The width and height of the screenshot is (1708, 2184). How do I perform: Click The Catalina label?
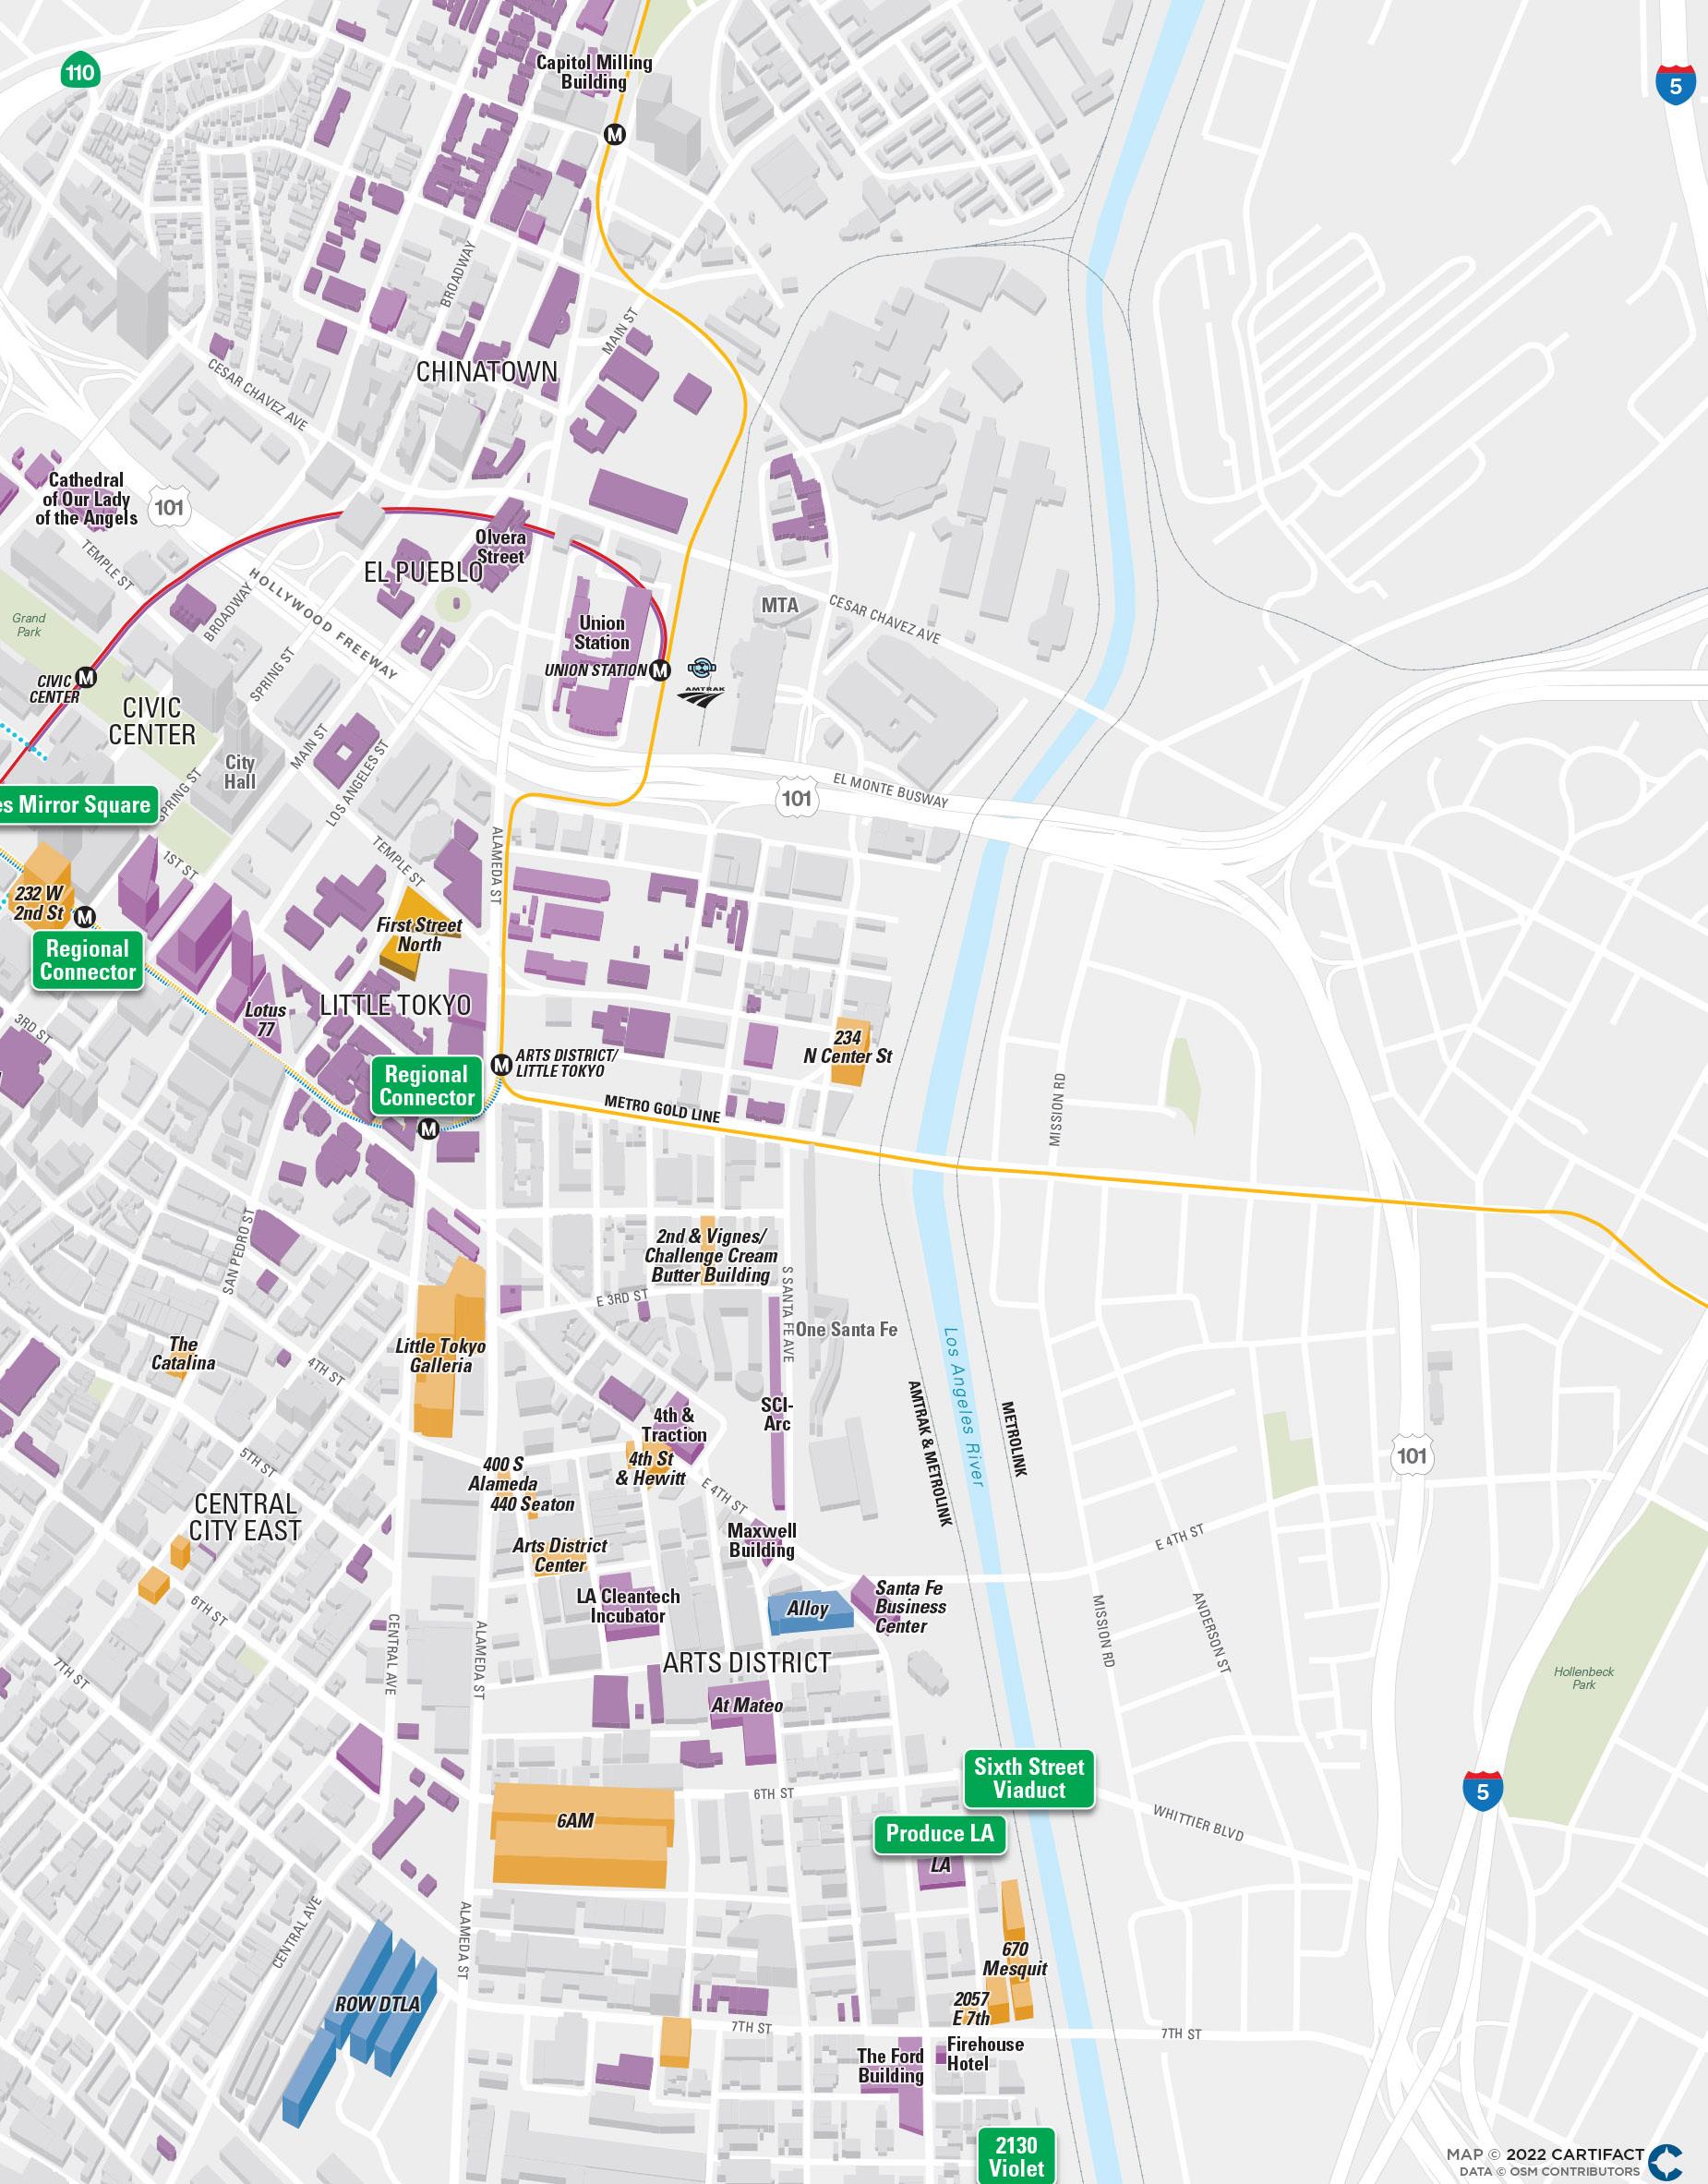[183, 1353]
